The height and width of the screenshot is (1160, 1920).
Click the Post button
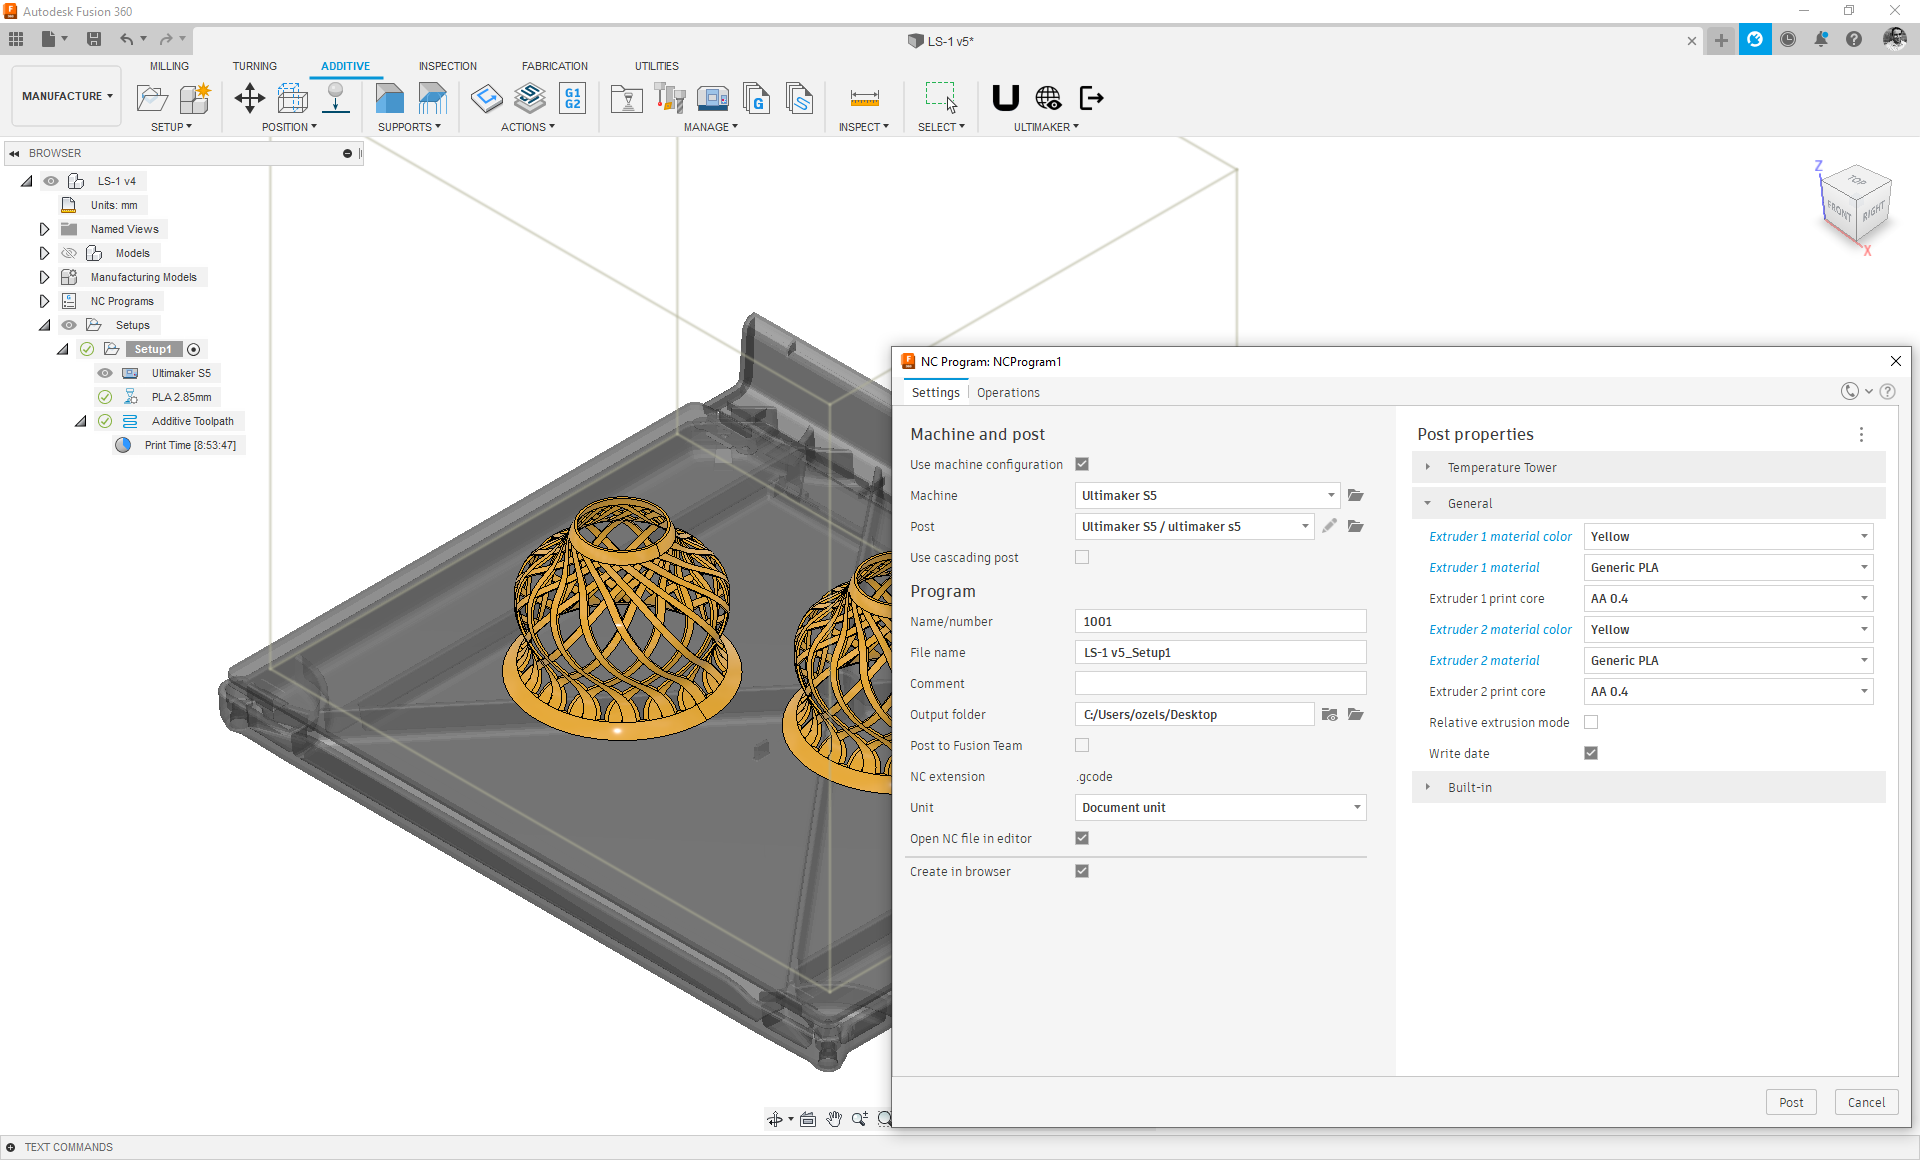(1790, 1102)
